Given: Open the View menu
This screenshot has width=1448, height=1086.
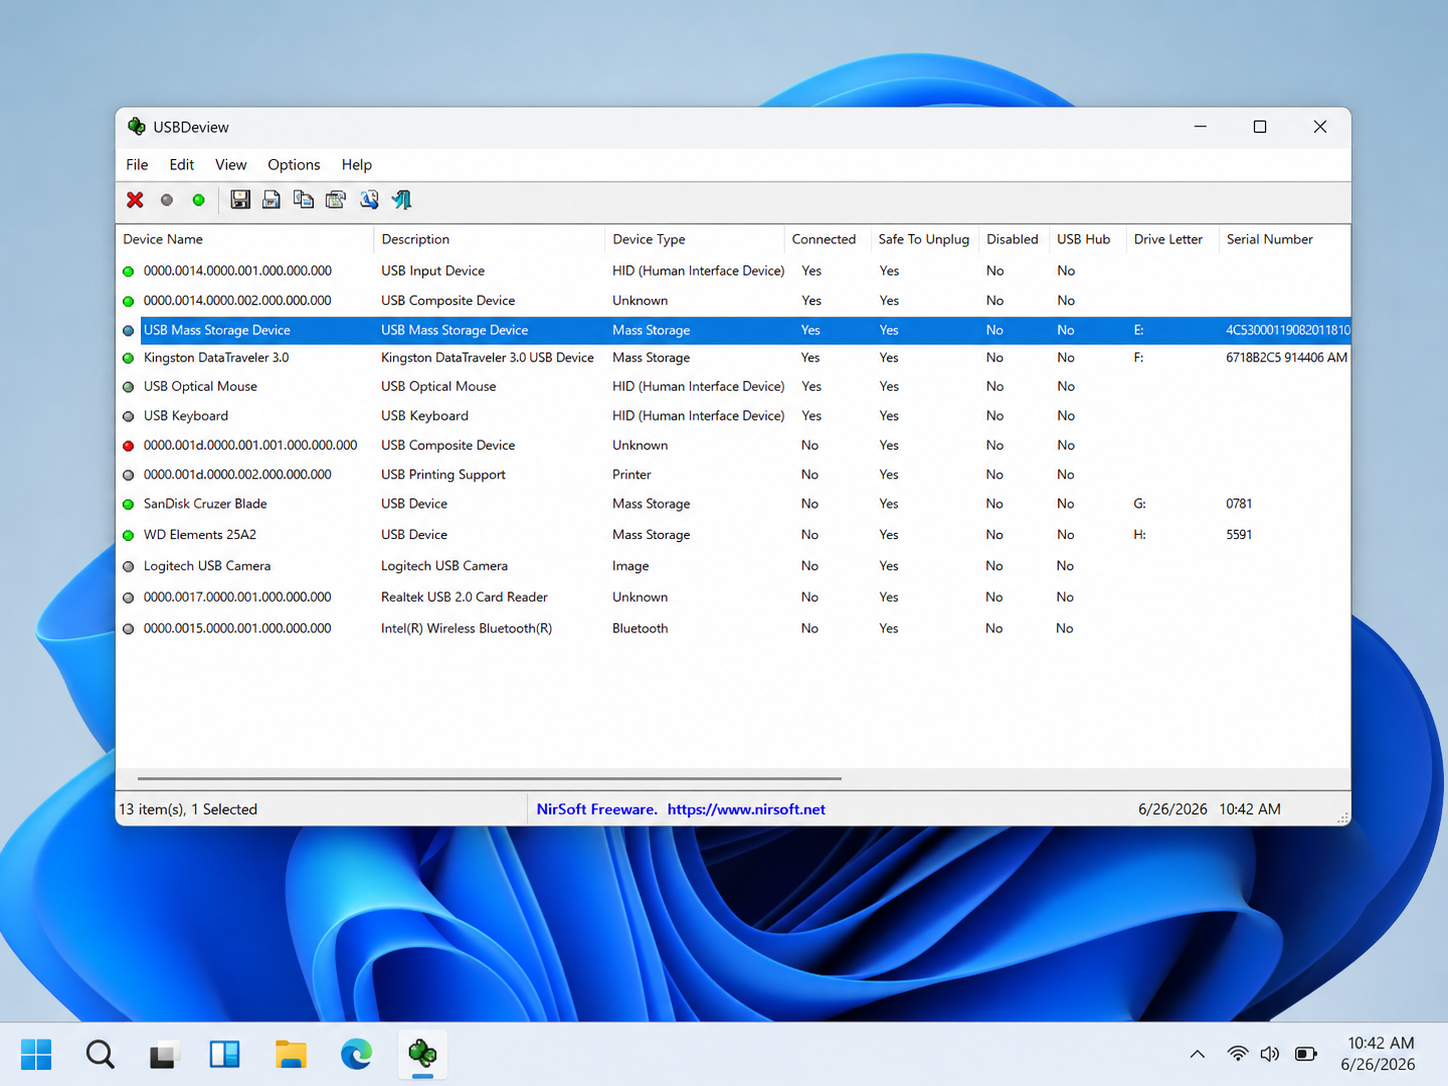Looking at the screenshot, I should pos(231,165).
